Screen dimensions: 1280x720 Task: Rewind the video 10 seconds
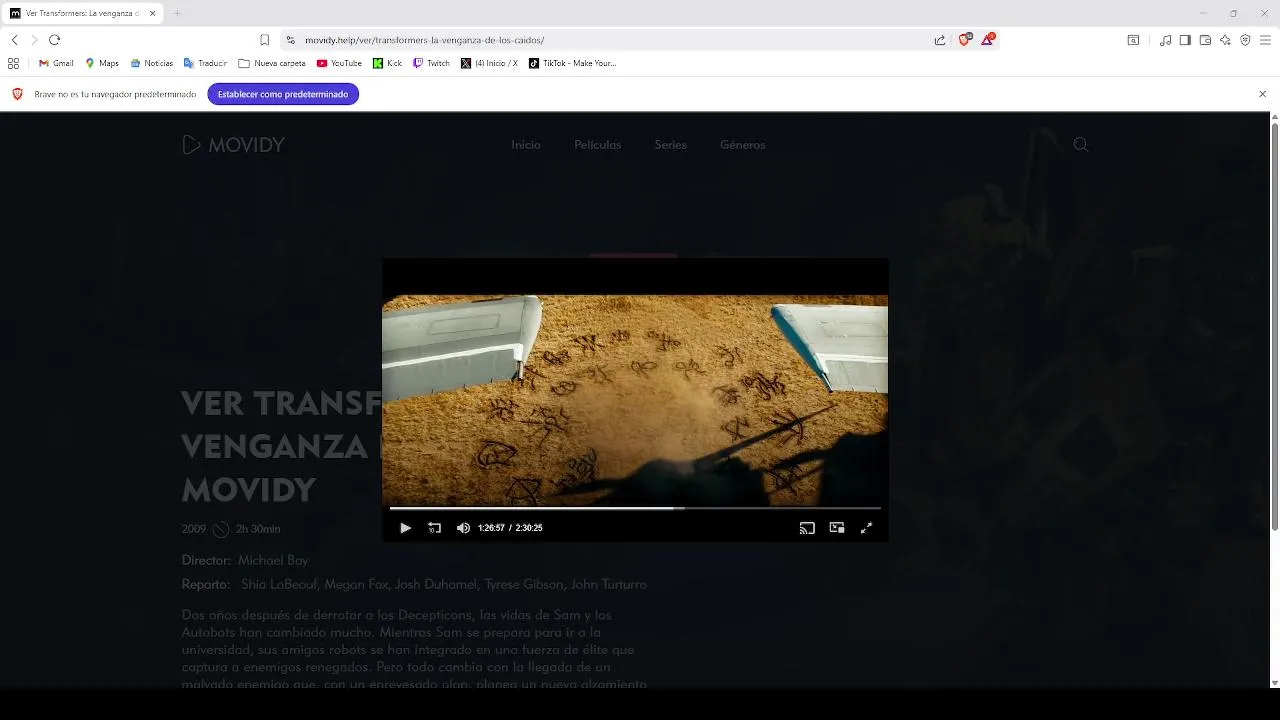tap(434, 528)
